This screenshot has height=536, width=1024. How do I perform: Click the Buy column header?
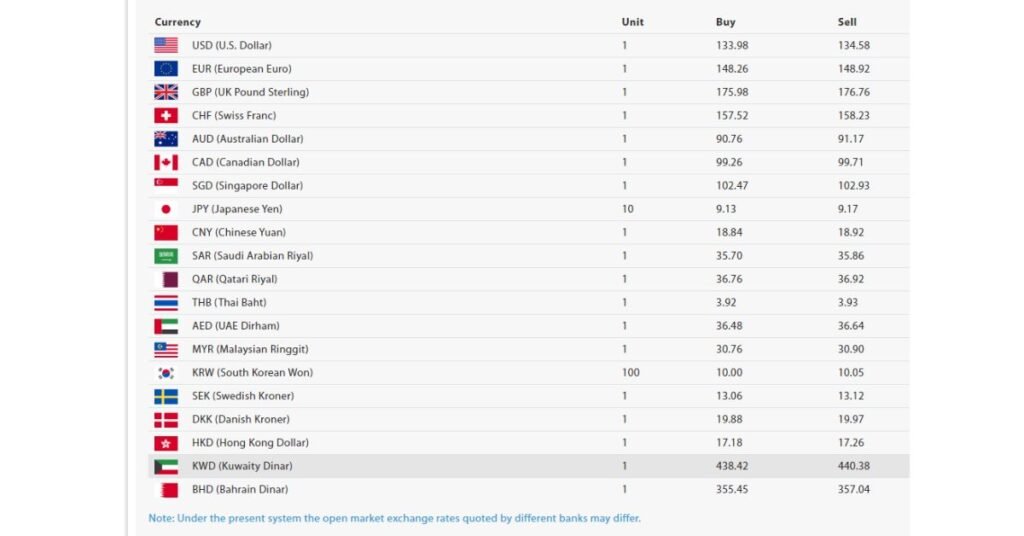(726, 22)
